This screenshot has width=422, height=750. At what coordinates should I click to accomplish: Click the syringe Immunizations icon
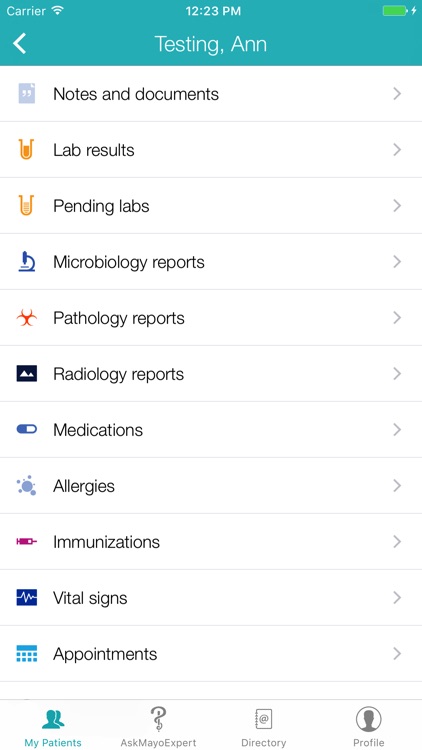point(26,541)
